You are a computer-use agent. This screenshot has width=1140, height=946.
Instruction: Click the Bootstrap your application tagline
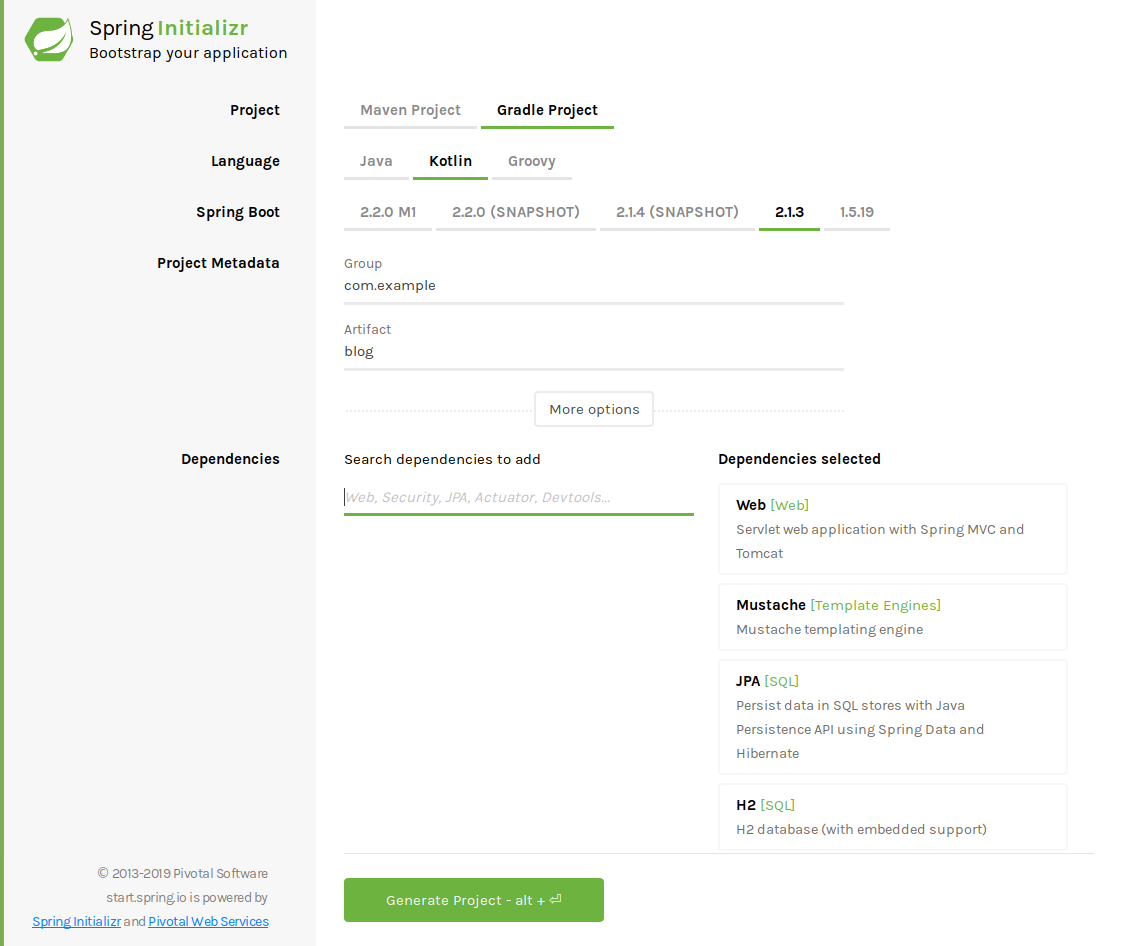[x=188, y=53]
